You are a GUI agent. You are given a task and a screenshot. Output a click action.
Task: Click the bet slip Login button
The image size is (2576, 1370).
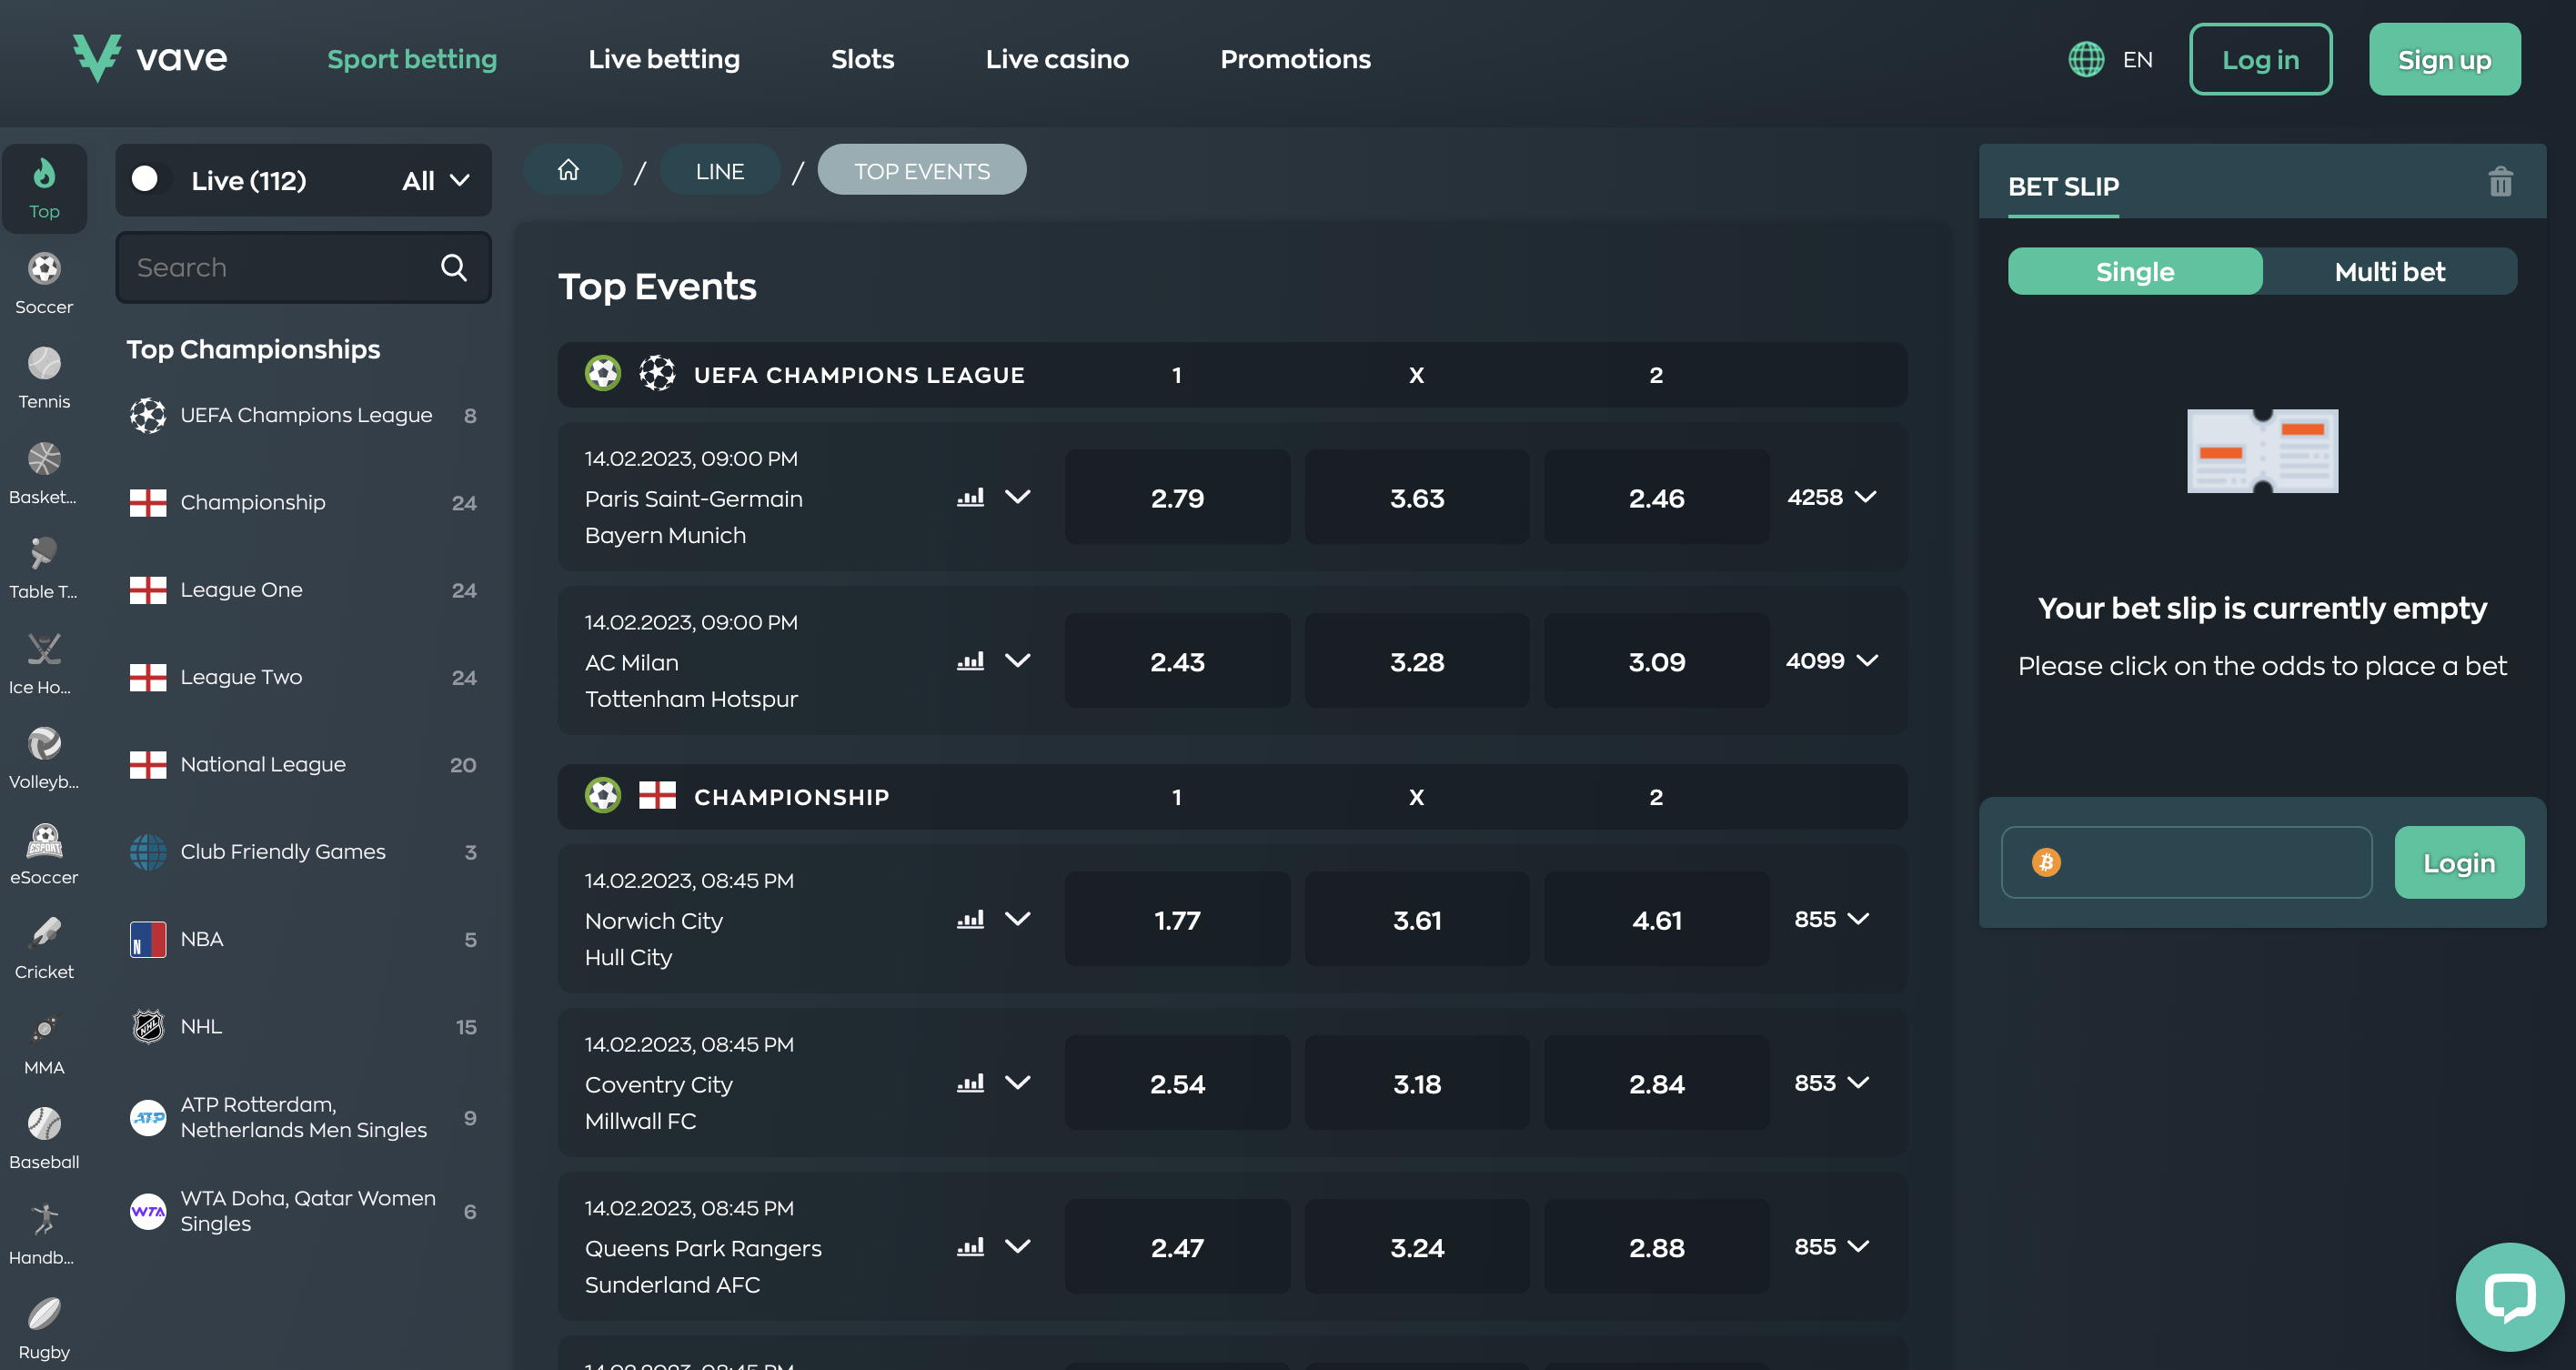(x=2459, y=862)
